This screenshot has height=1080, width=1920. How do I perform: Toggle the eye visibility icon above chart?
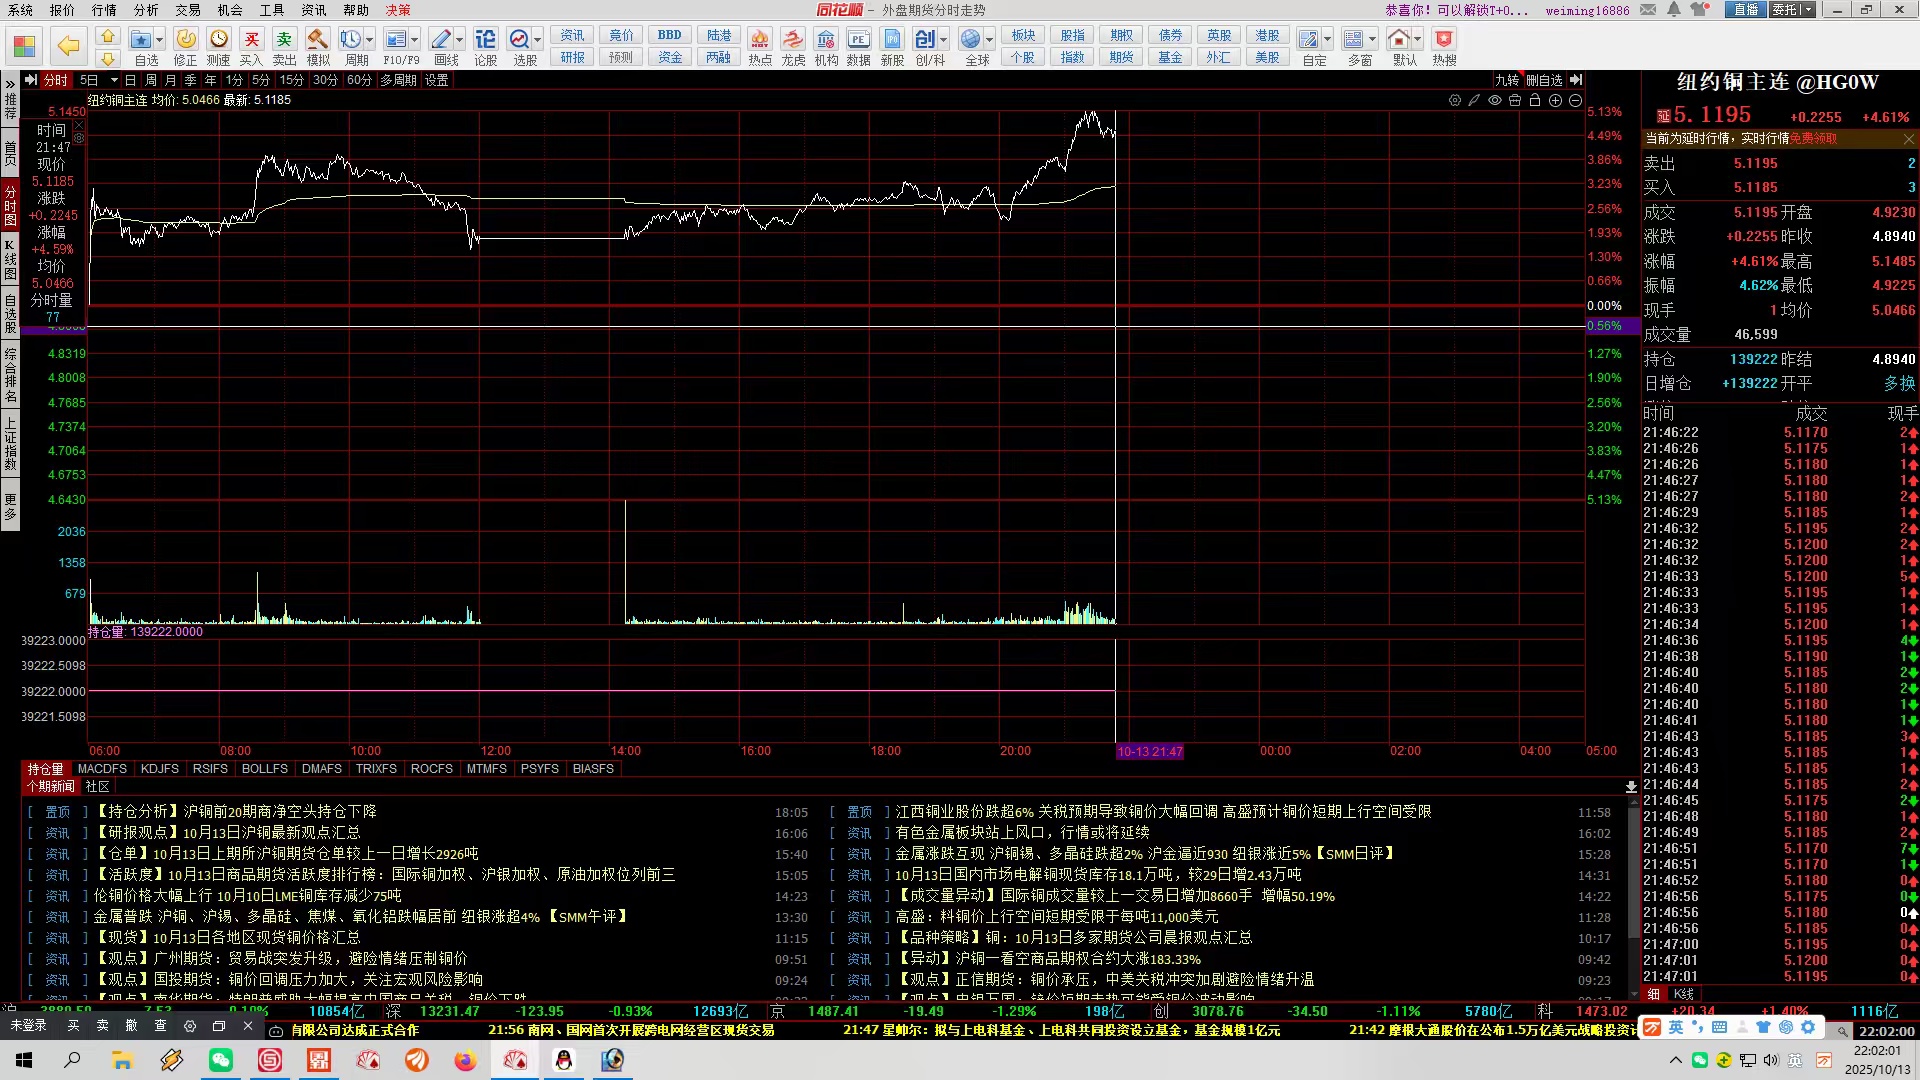[1495, 101]
